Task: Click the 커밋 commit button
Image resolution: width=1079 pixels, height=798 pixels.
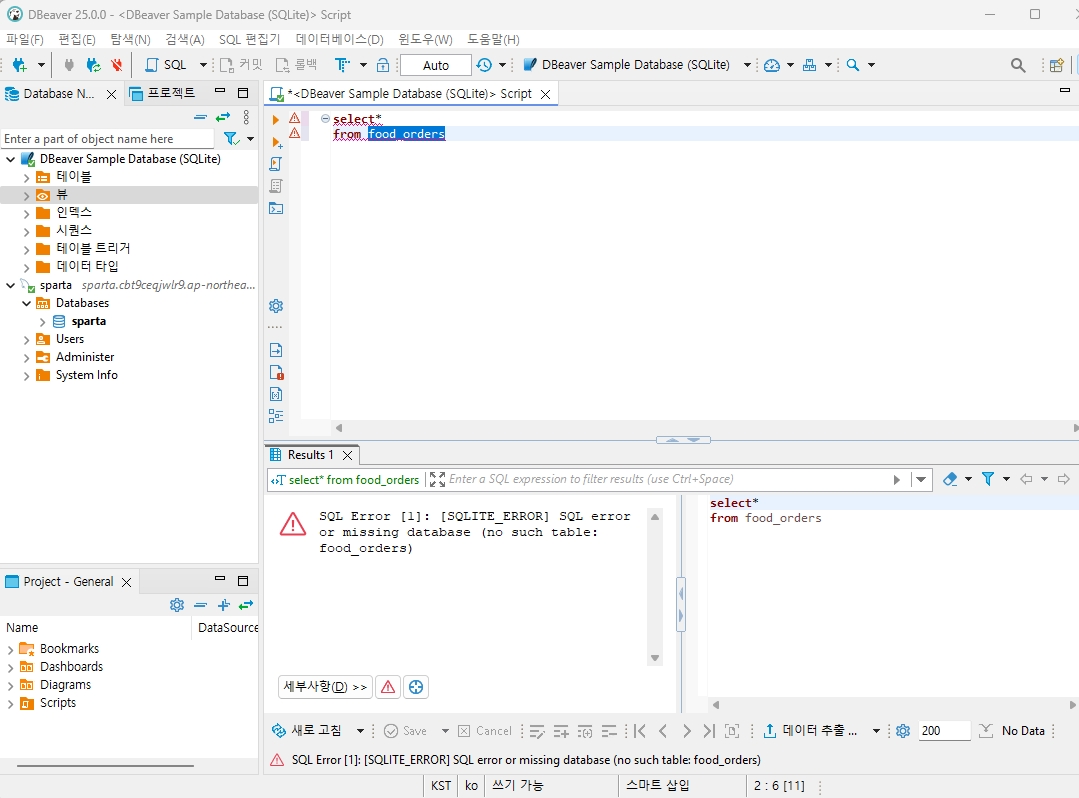Action: (241, 65)
